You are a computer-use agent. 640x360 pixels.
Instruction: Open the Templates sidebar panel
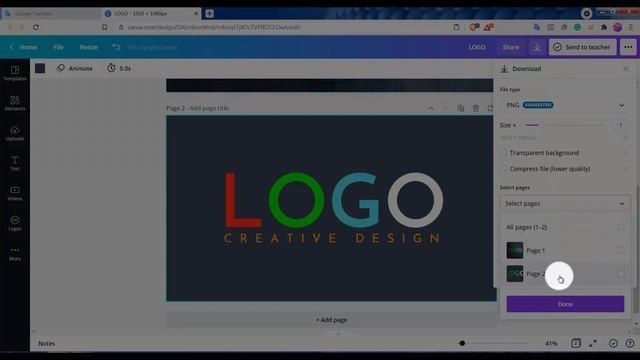[x=15, y=73]
